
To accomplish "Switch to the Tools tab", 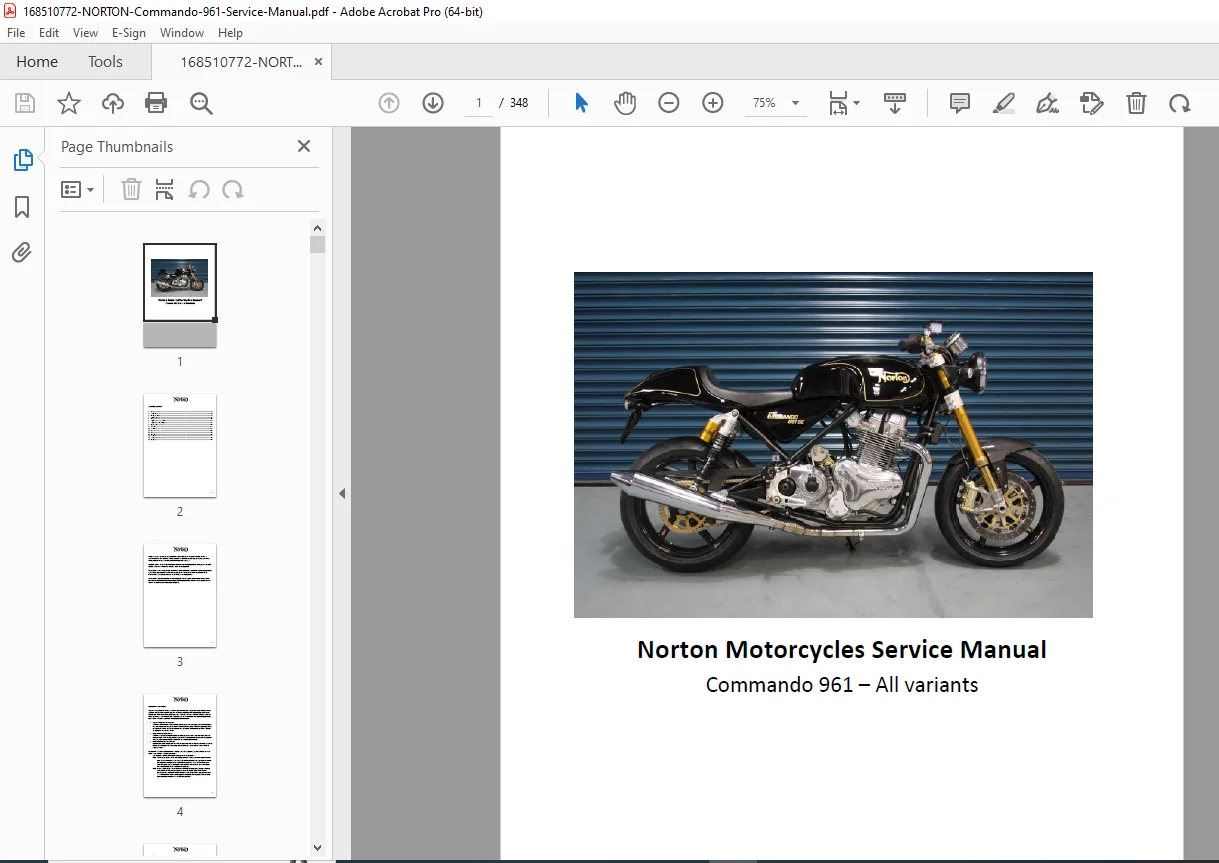I will pyautogui.click(x=105, y=62).
